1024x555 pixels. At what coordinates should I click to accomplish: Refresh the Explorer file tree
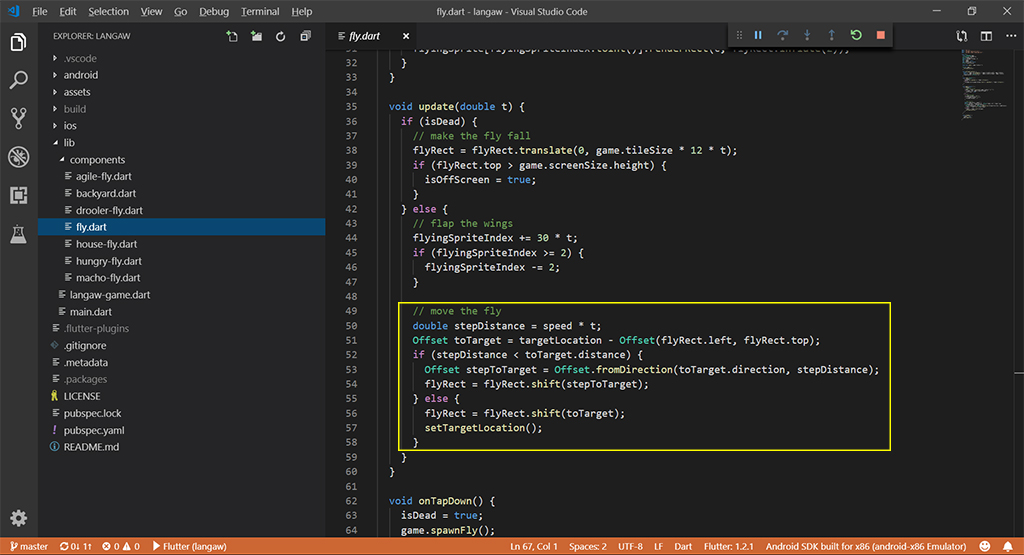[280, 37]
